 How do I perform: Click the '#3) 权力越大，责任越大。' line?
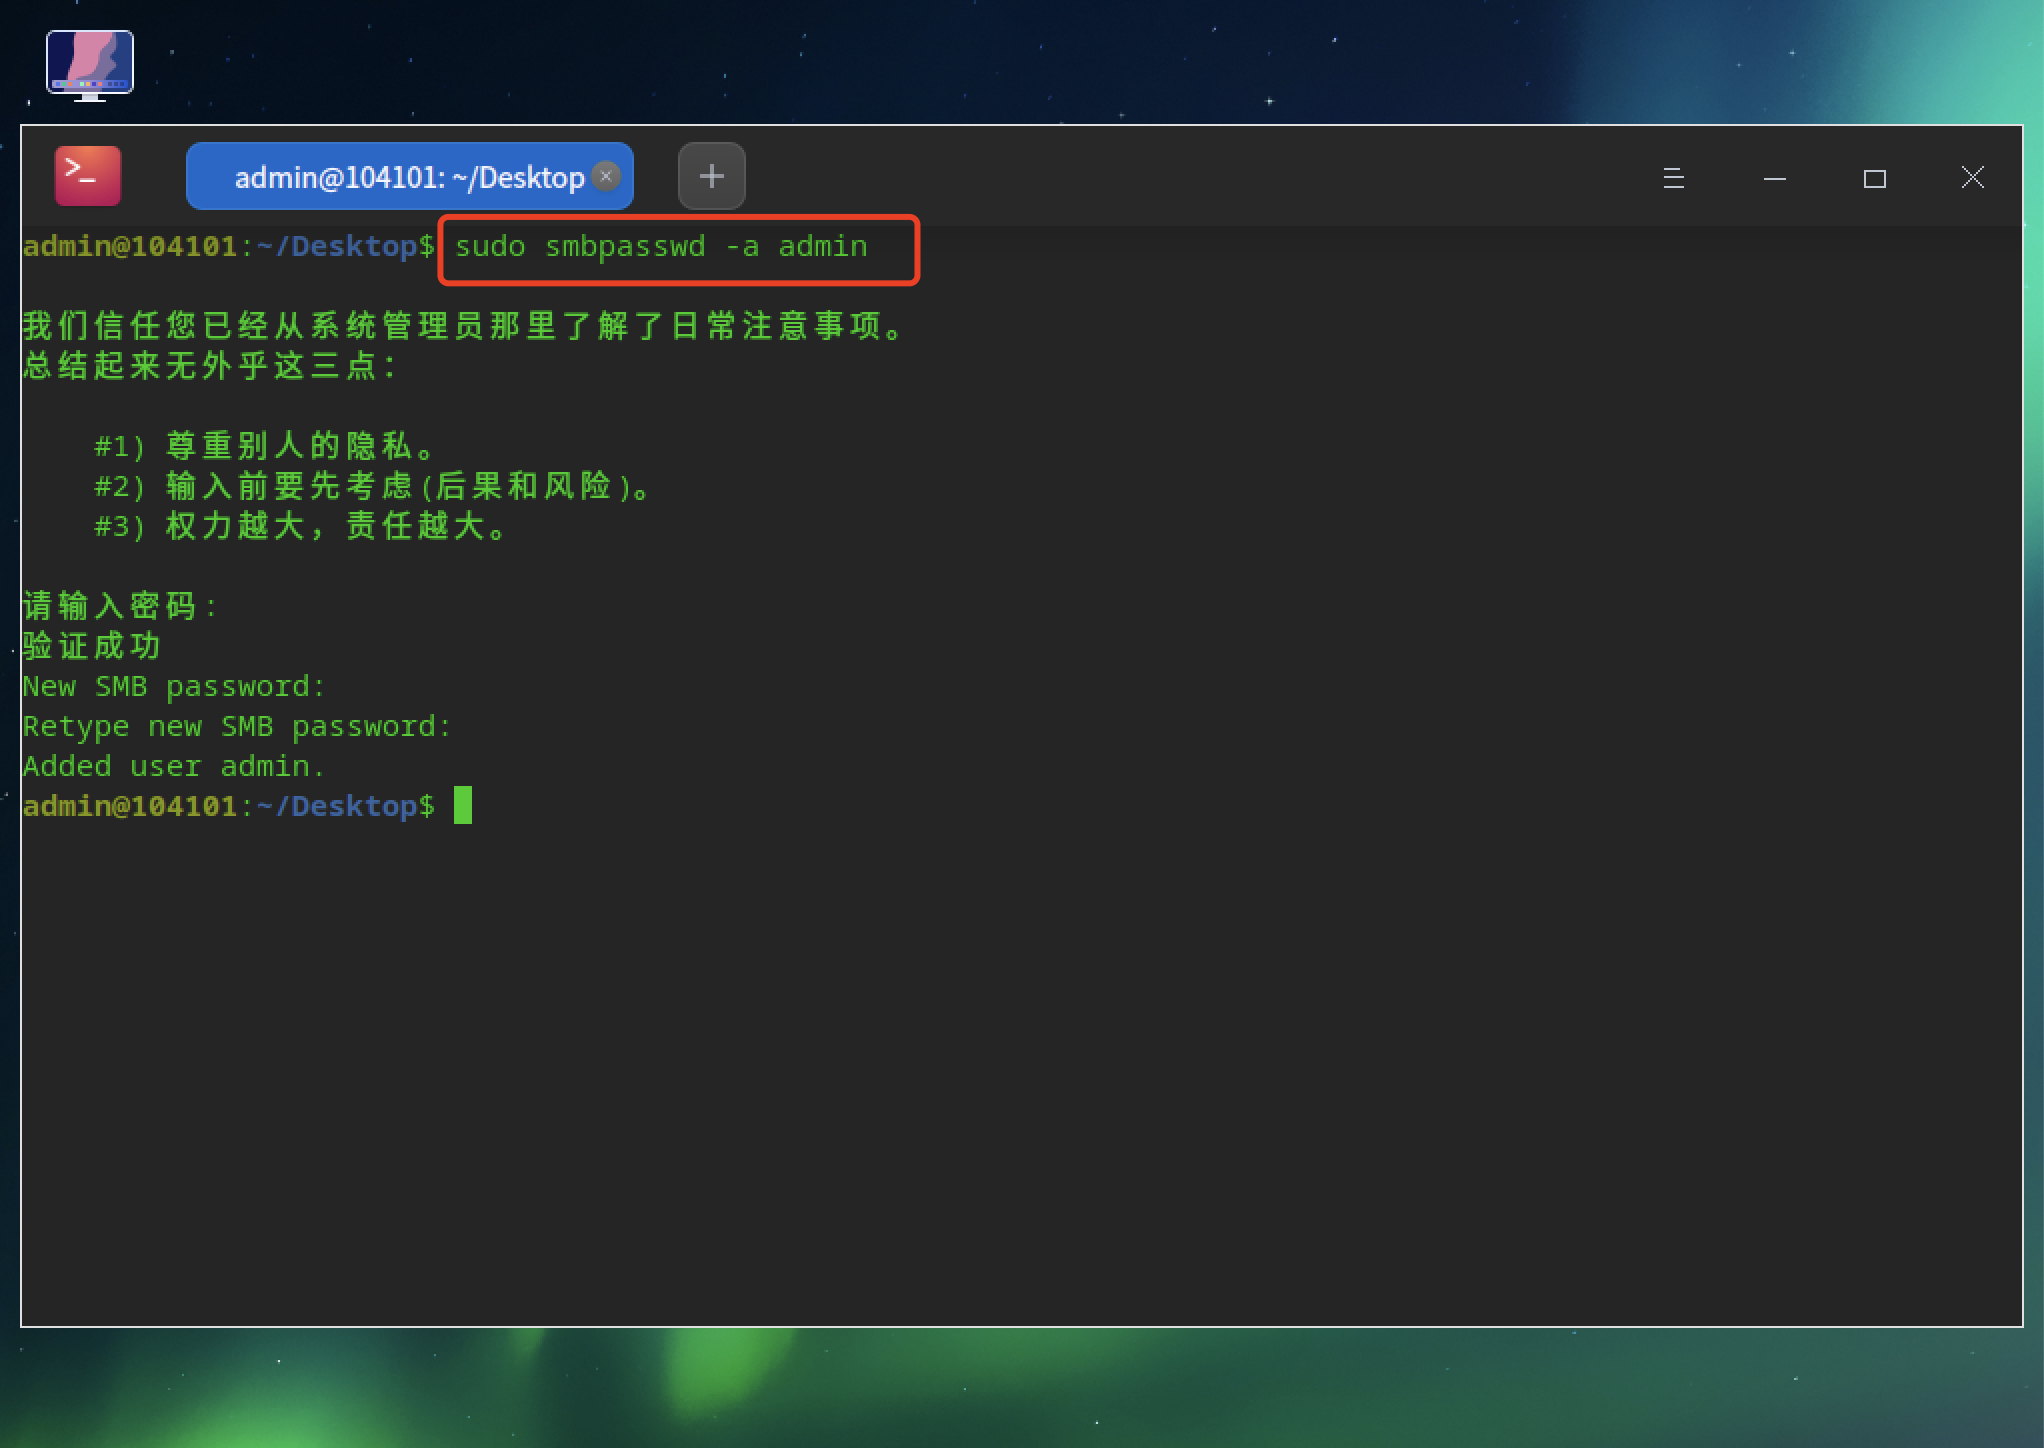[300, 526]
